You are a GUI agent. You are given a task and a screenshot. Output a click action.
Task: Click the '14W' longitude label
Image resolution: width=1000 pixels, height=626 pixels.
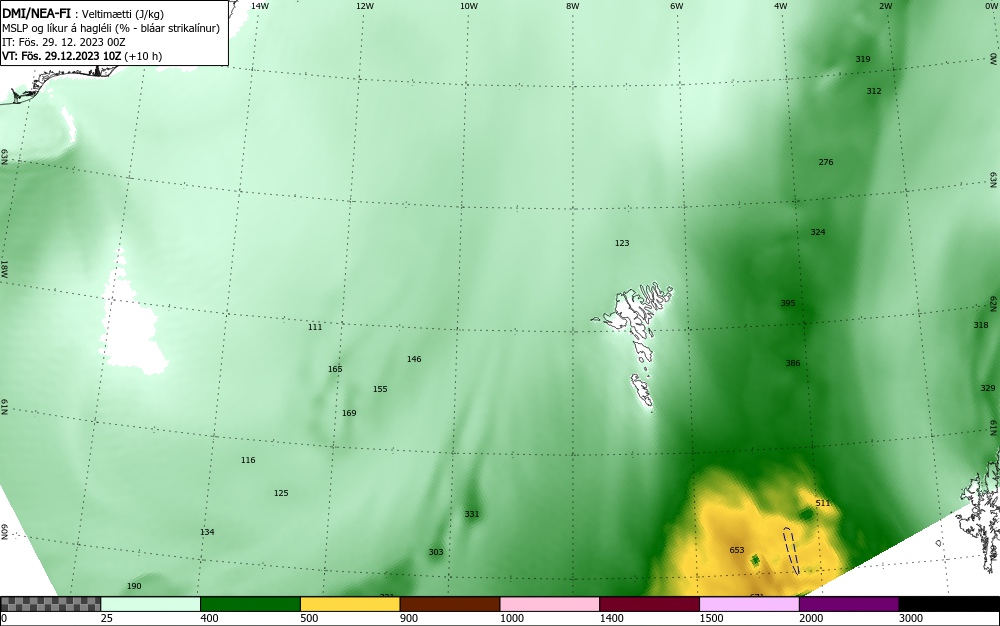[260, 6]
